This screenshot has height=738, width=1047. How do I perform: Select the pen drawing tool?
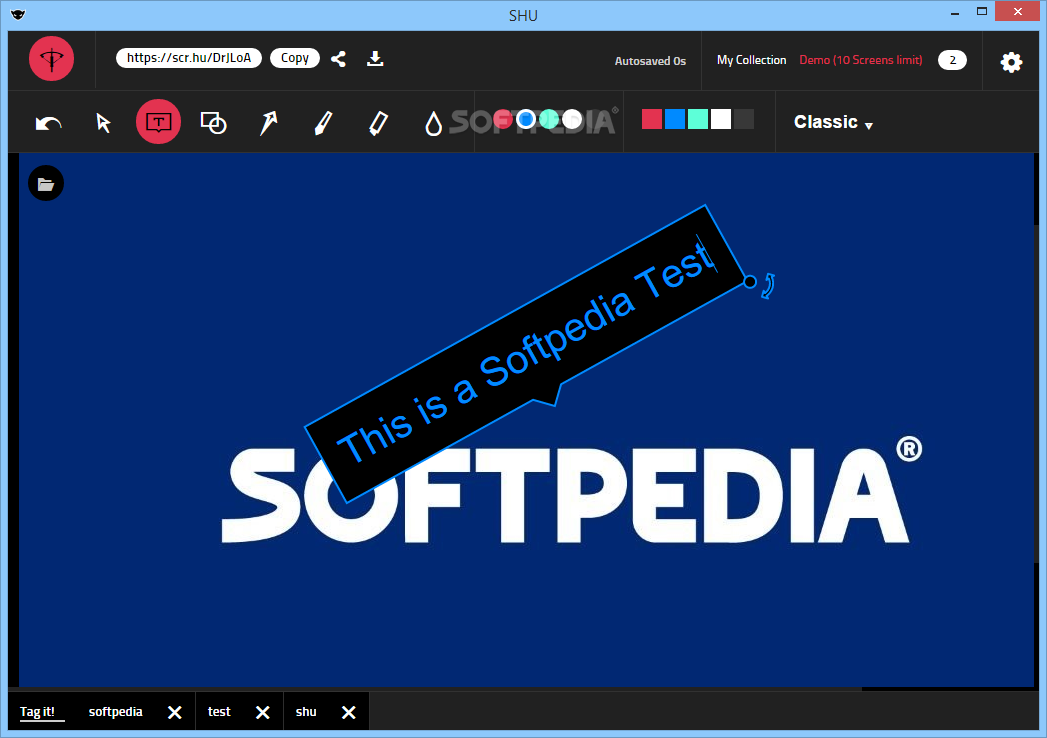coord(323,123)
